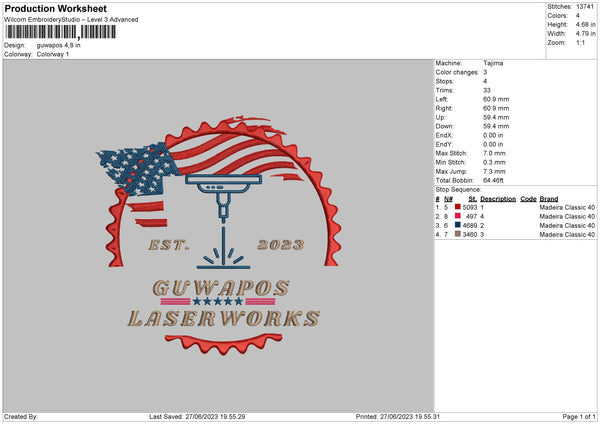
Task: Click the 'Code' column header
Action: pos(528,199)
